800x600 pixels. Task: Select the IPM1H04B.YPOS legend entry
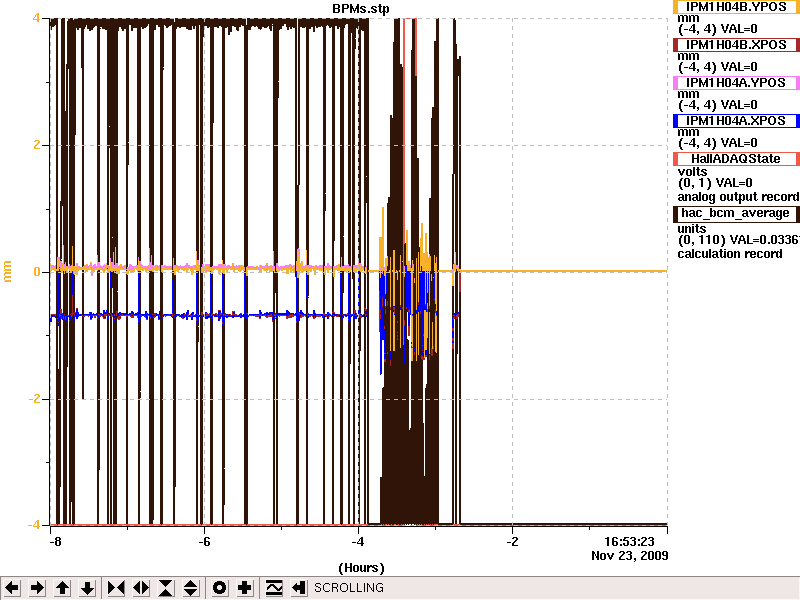pyautogui.click(x=736, y=7)
